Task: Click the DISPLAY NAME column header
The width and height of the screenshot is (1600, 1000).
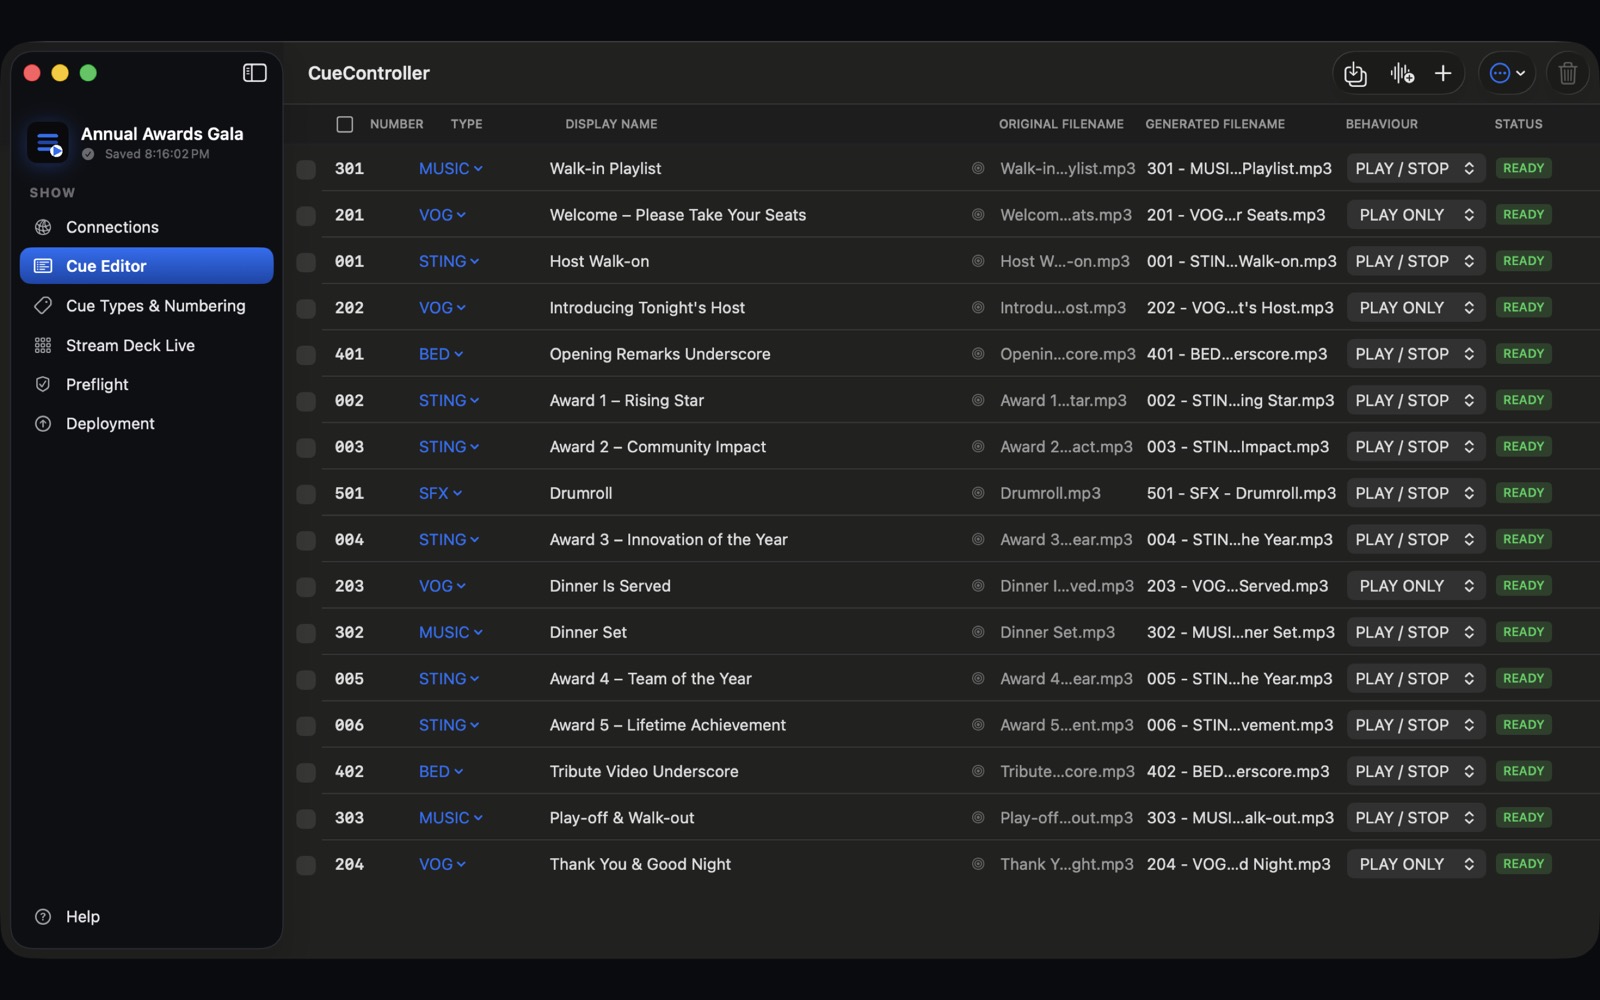Action: click(x=611, y=124)
